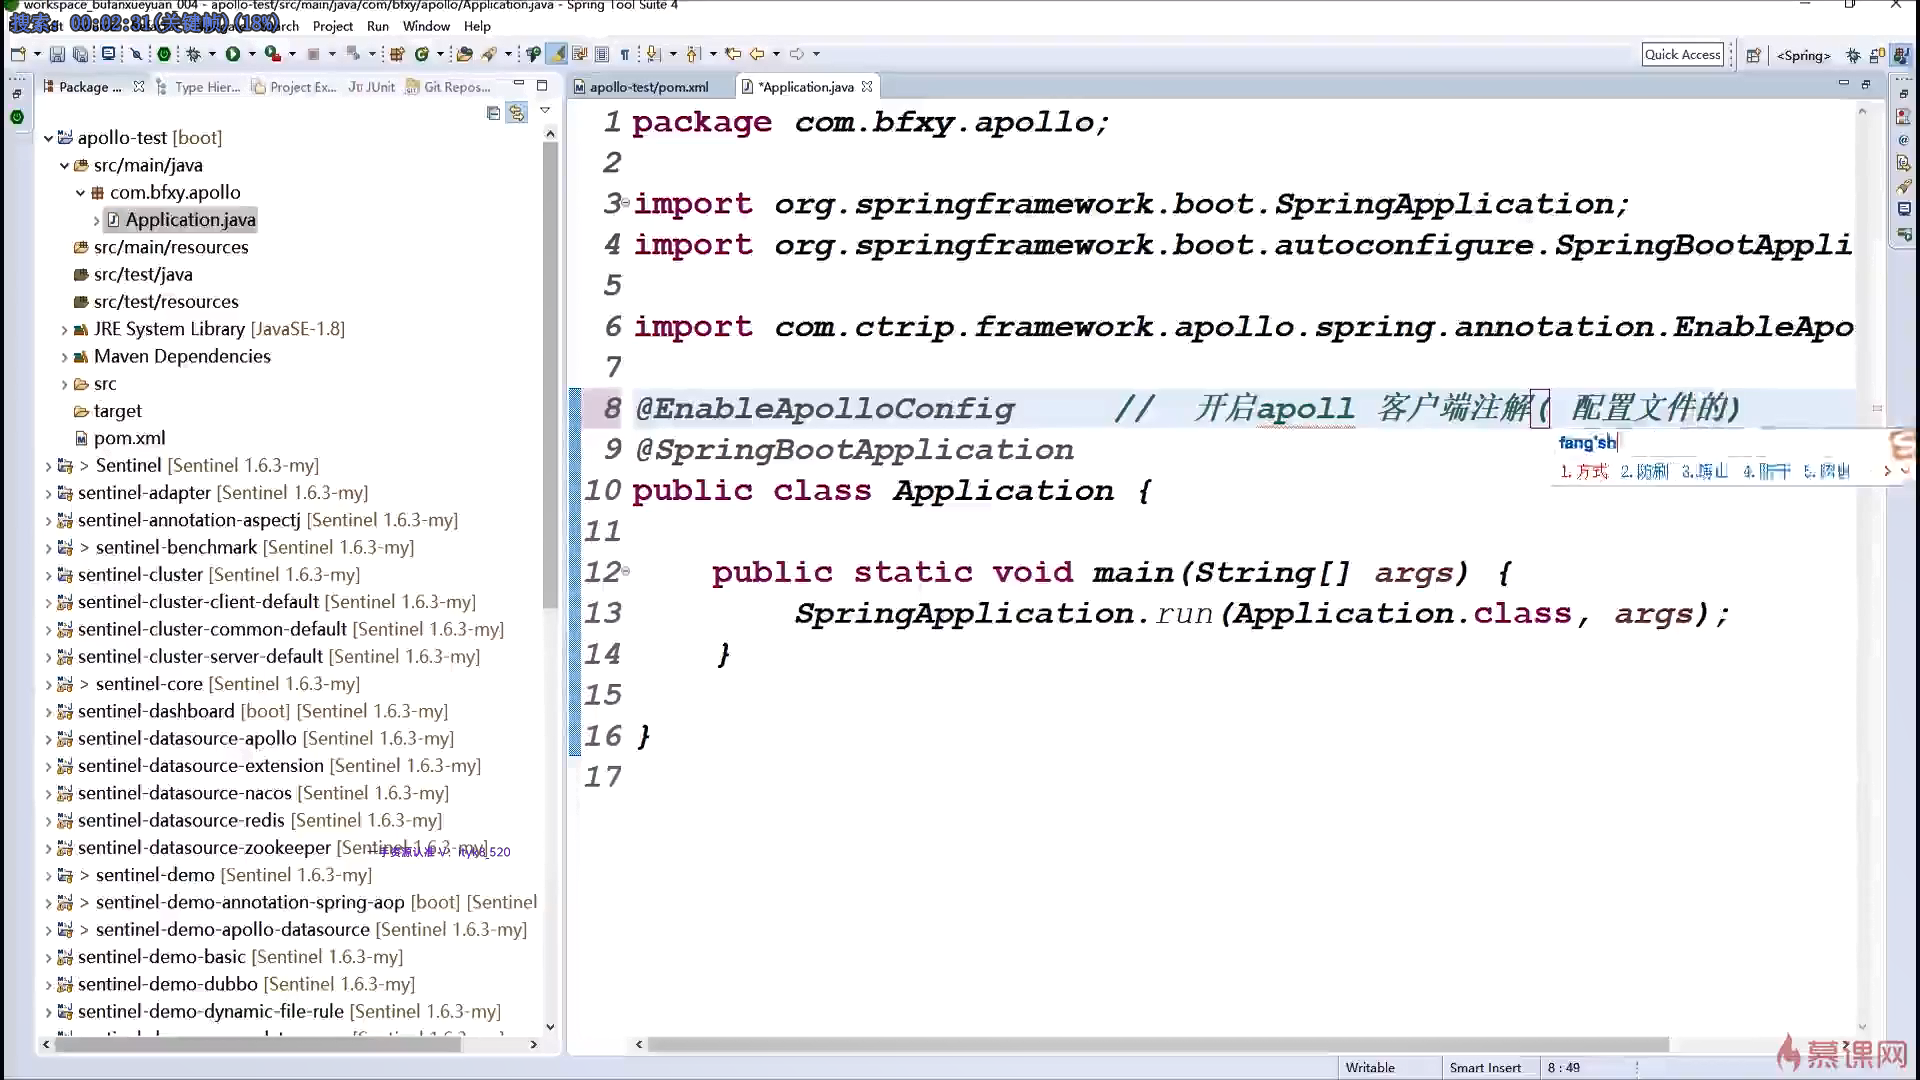The height and width of the screenshot is (1080, 1920).
Task: Click the green Run button icon
Action: [x=233, y=54]
